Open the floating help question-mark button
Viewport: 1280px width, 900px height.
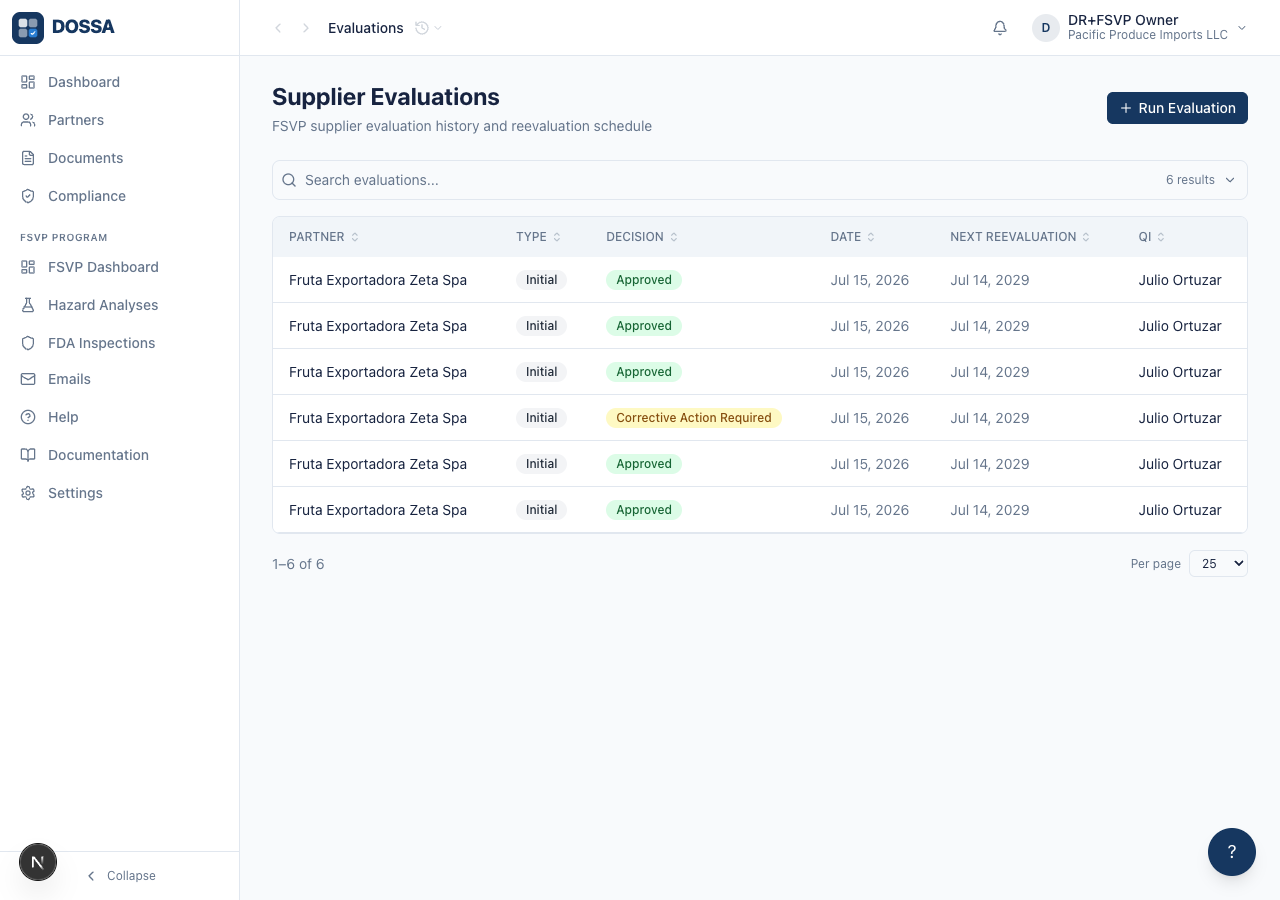[1232, 852]
